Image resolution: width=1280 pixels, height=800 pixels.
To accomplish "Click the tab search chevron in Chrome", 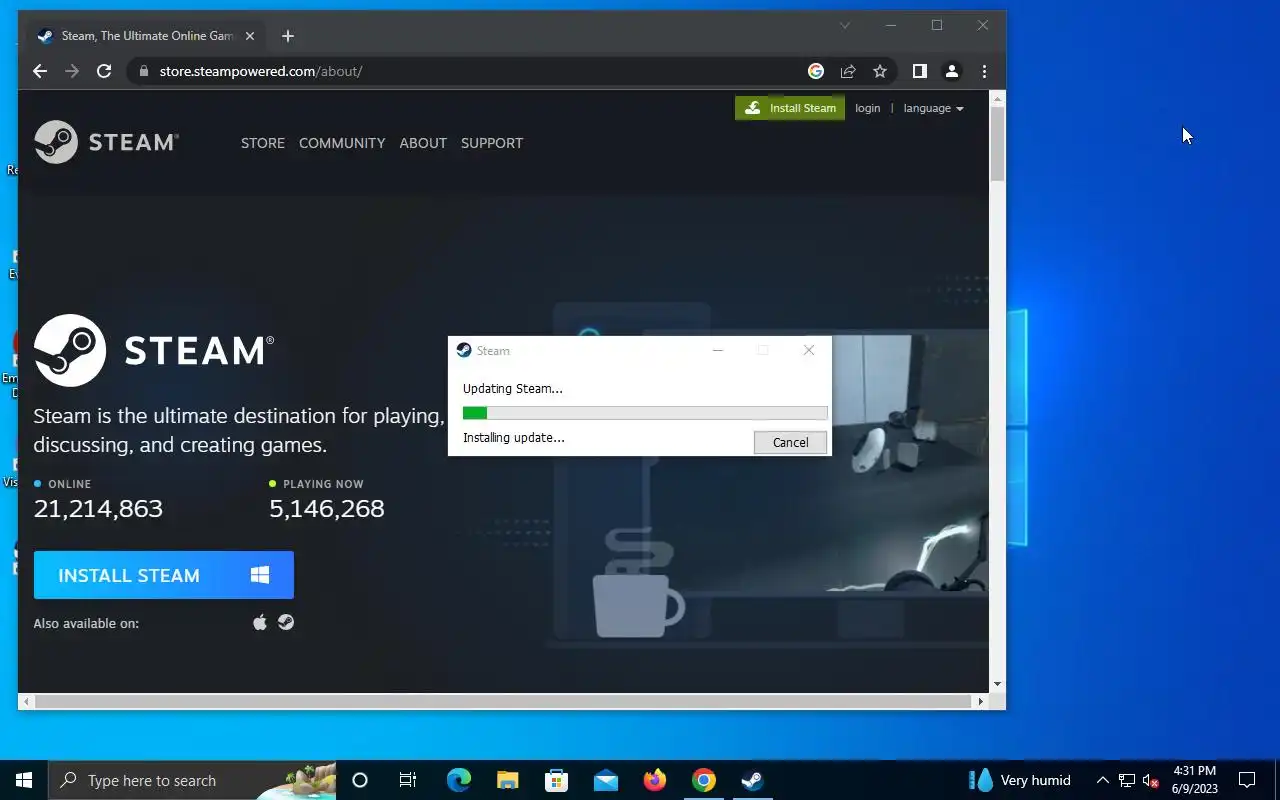I will (x=845, y=25).
